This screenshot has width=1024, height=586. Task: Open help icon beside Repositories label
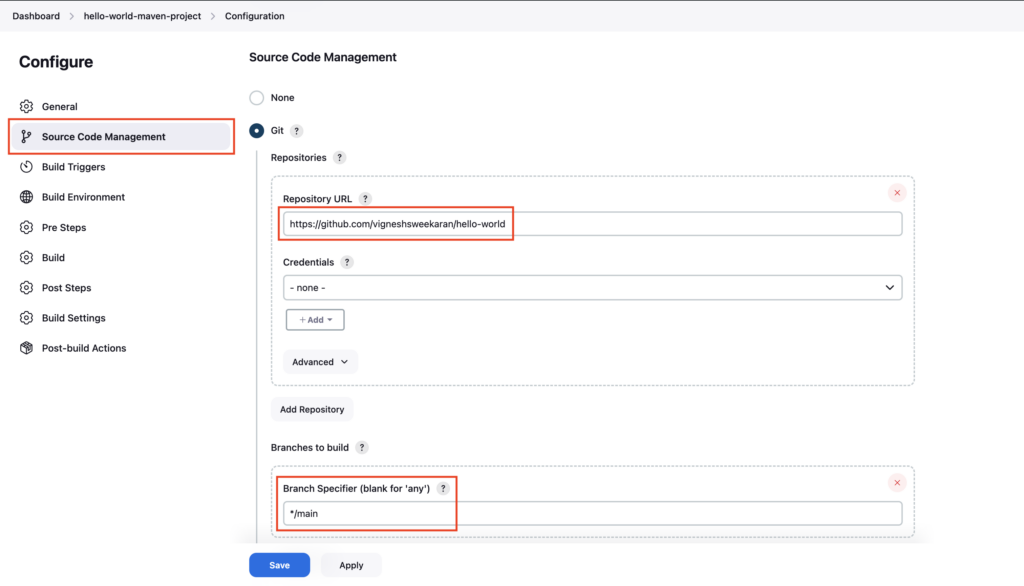(340, 157)
